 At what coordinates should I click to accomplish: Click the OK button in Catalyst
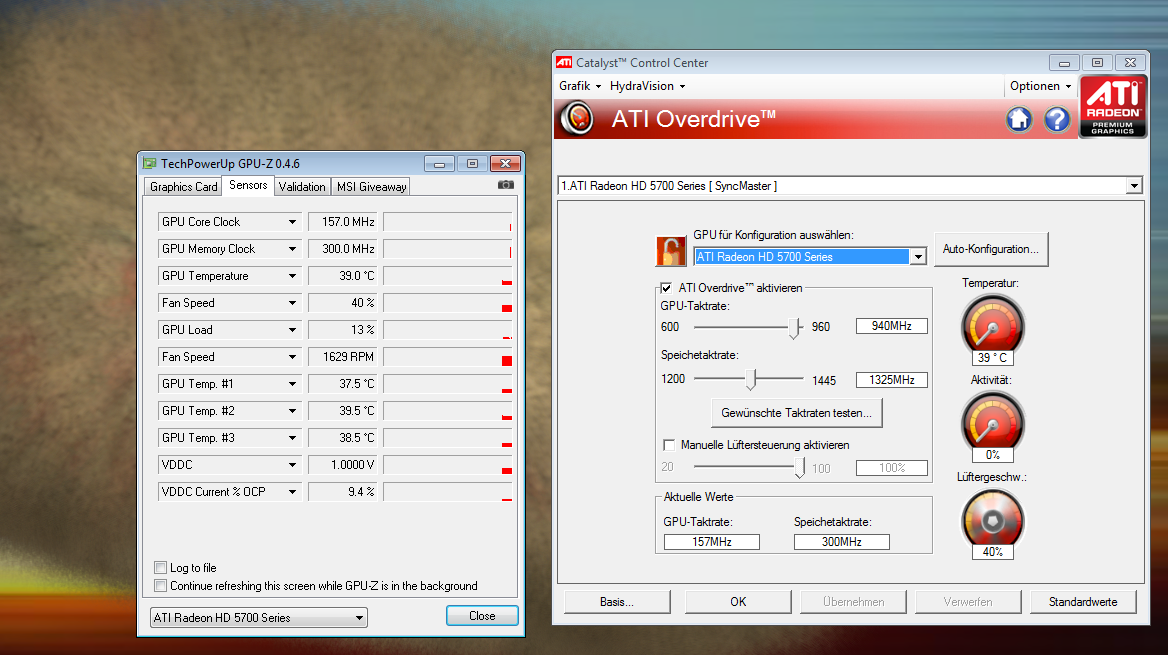coord(738,602)
